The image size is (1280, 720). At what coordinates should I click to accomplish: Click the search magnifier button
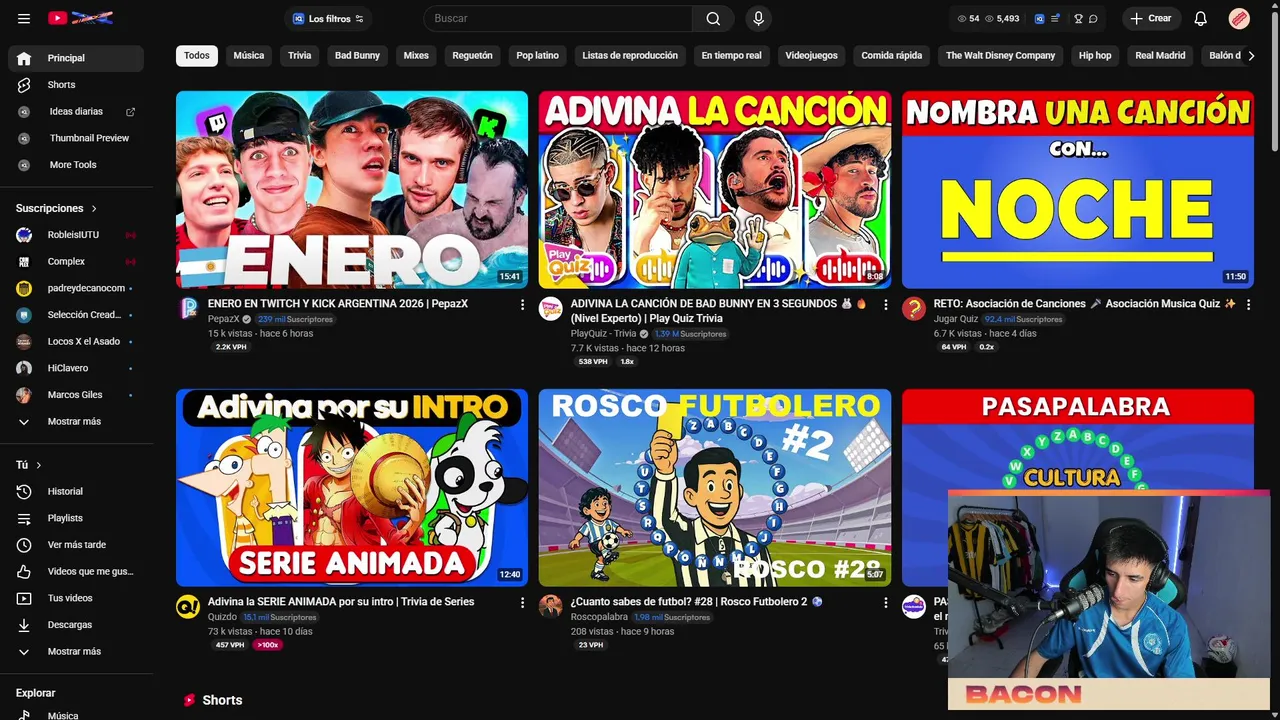[x=713, y=18]
